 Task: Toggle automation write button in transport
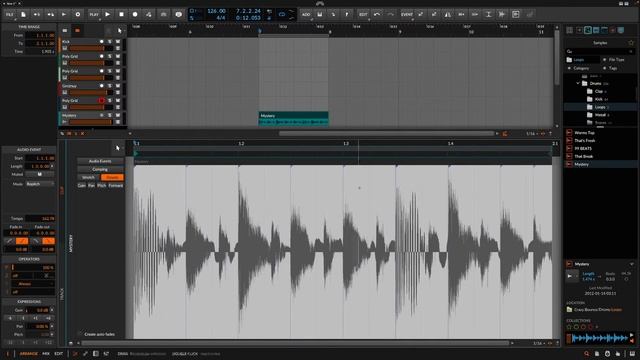149,14
